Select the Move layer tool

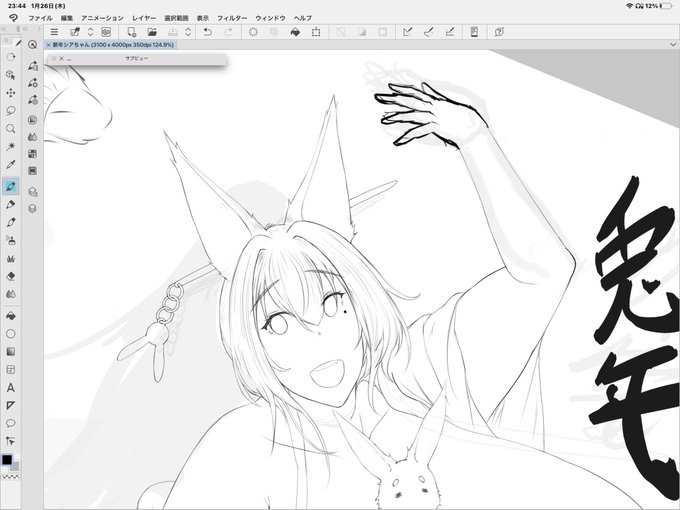pyautogui.click(x=11, y=93)
